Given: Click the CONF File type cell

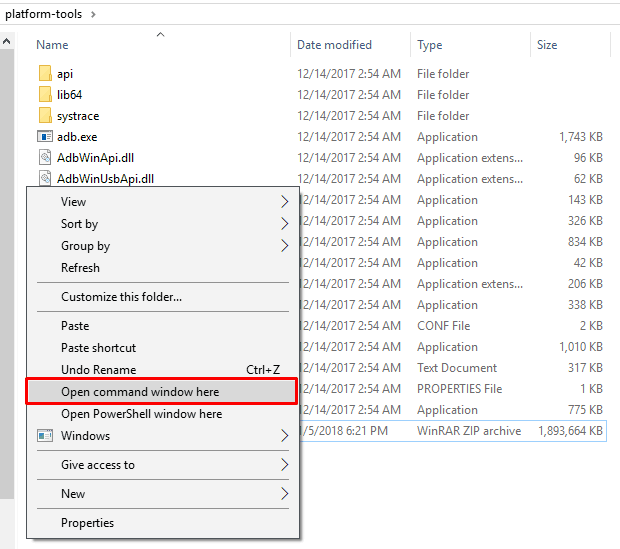Looking at the screenshot, I should click(443, 326).
